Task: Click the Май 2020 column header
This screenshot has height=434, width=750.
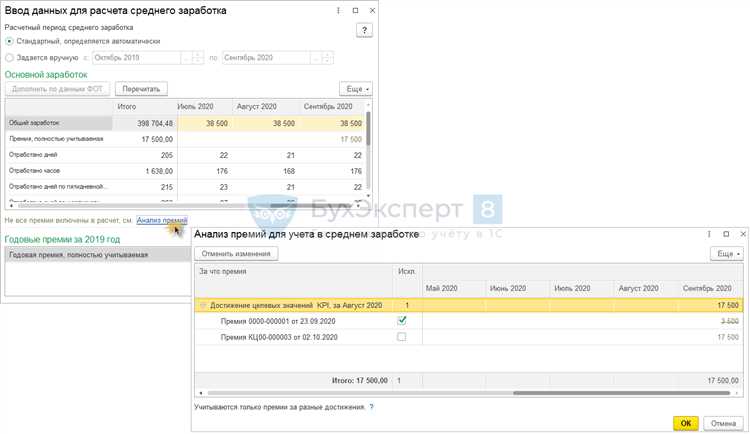Action: tap(453, 289)
